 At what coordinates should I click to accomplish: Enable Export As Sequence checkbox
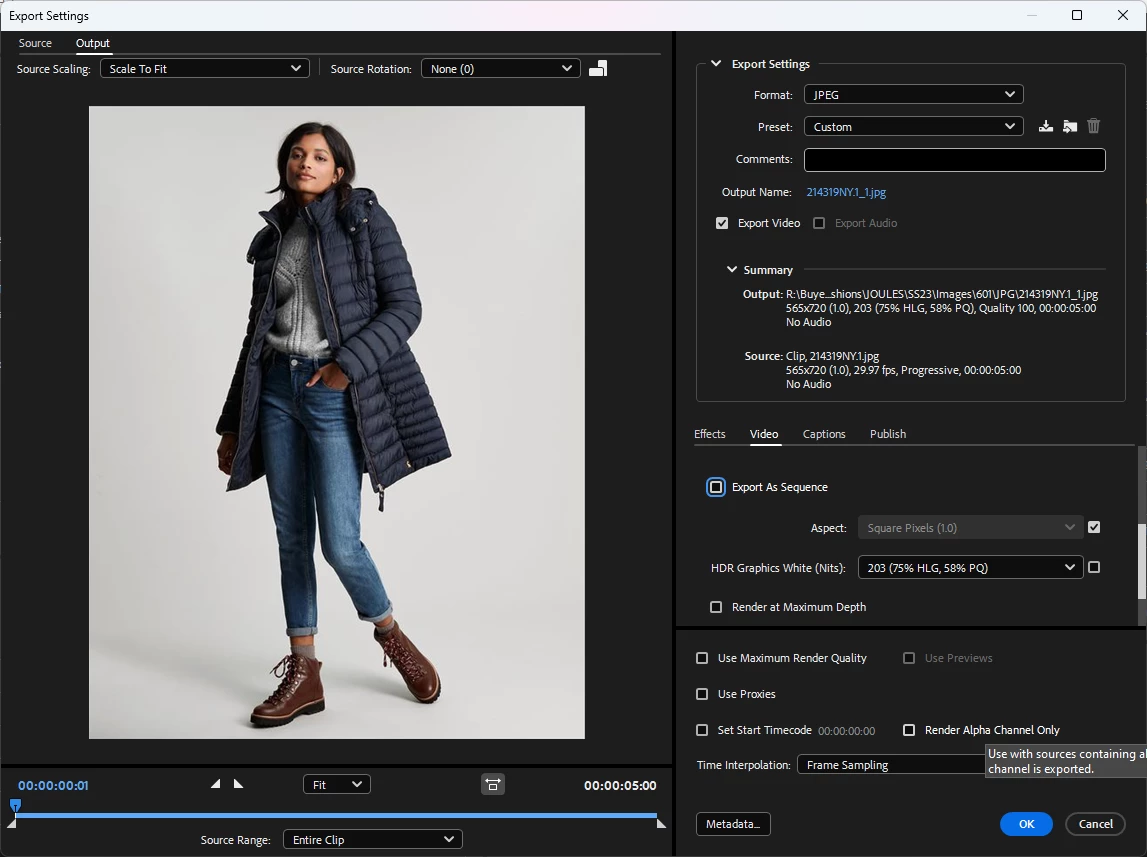[x=716, y=487]
